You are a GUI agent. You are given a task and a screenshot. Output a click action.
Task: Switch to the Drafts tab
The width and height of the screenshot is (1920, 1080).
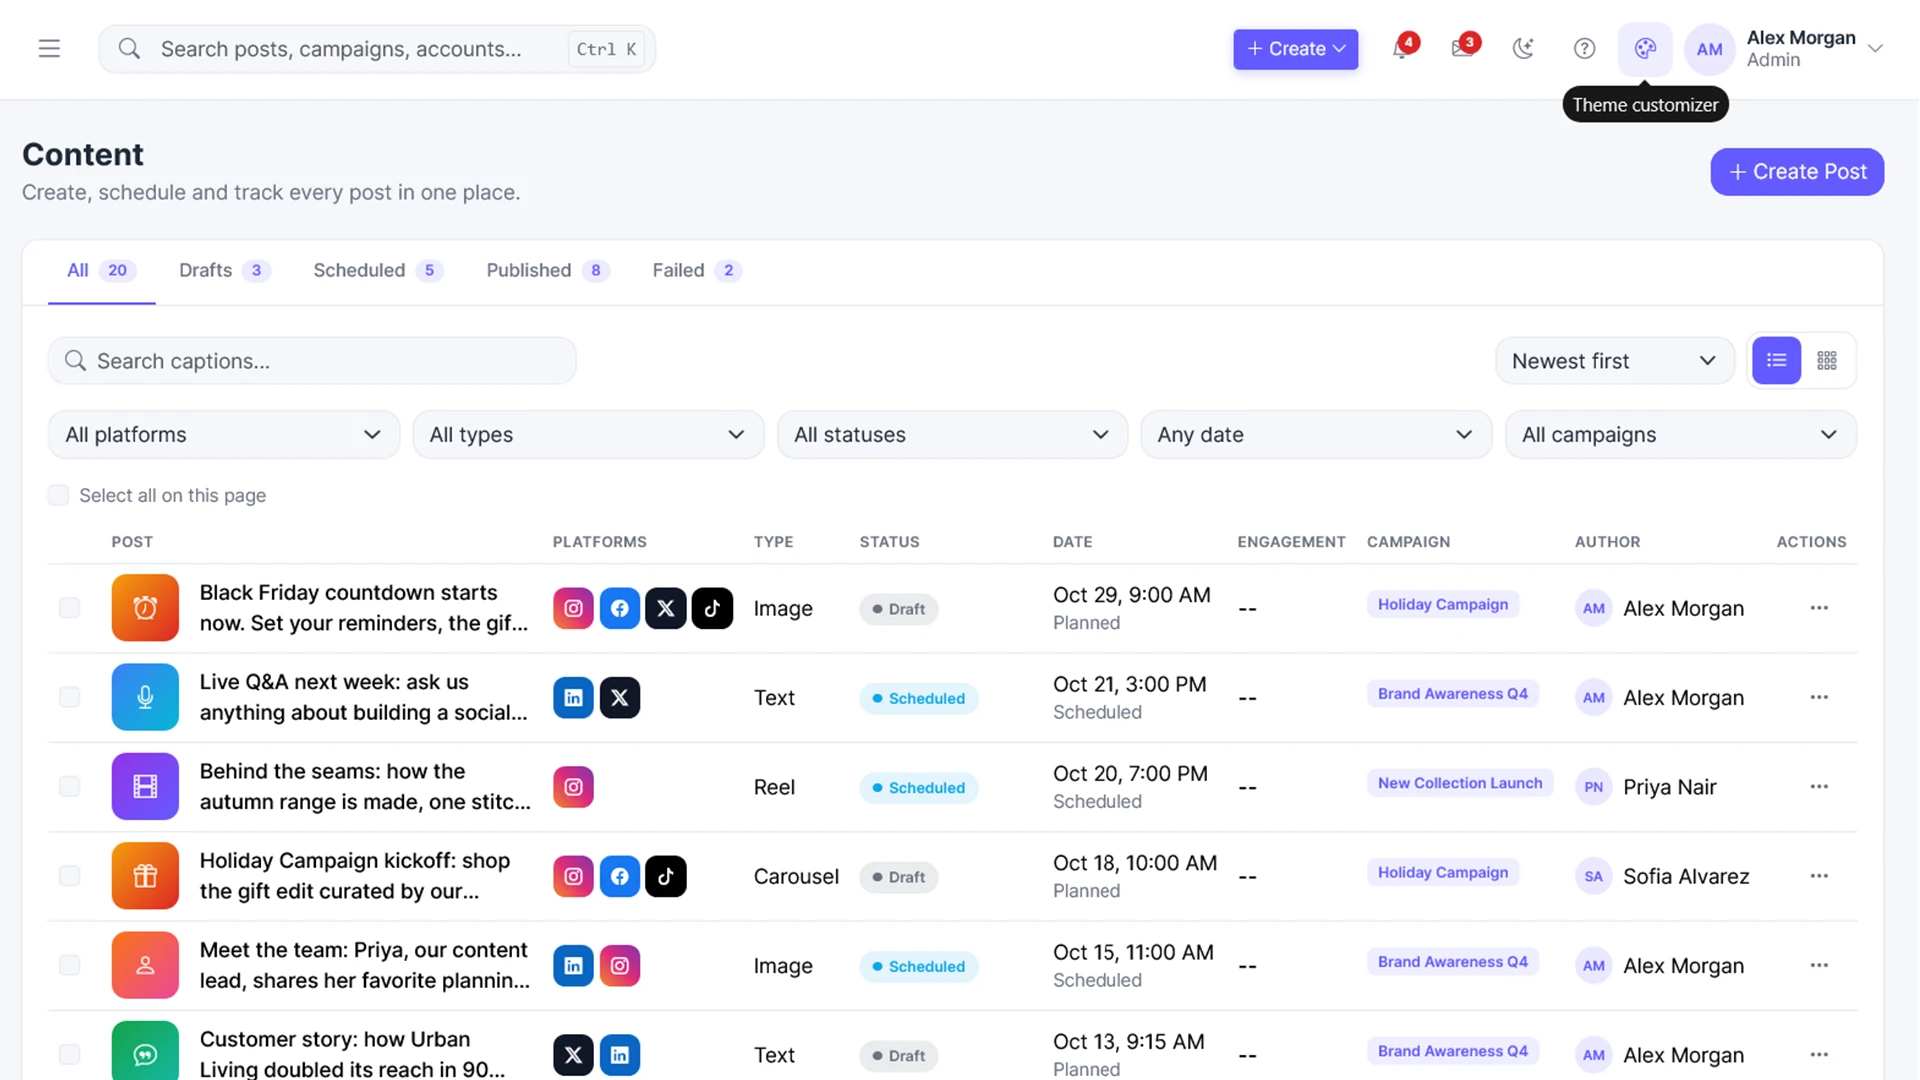224,270
